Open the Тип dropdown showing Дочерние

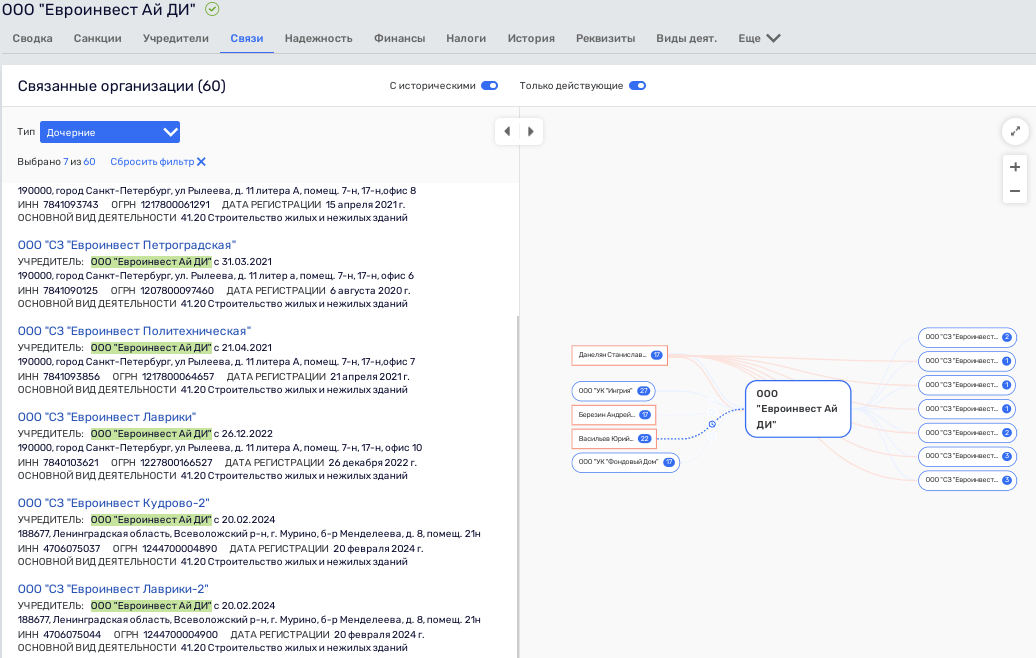click(110, 132)
